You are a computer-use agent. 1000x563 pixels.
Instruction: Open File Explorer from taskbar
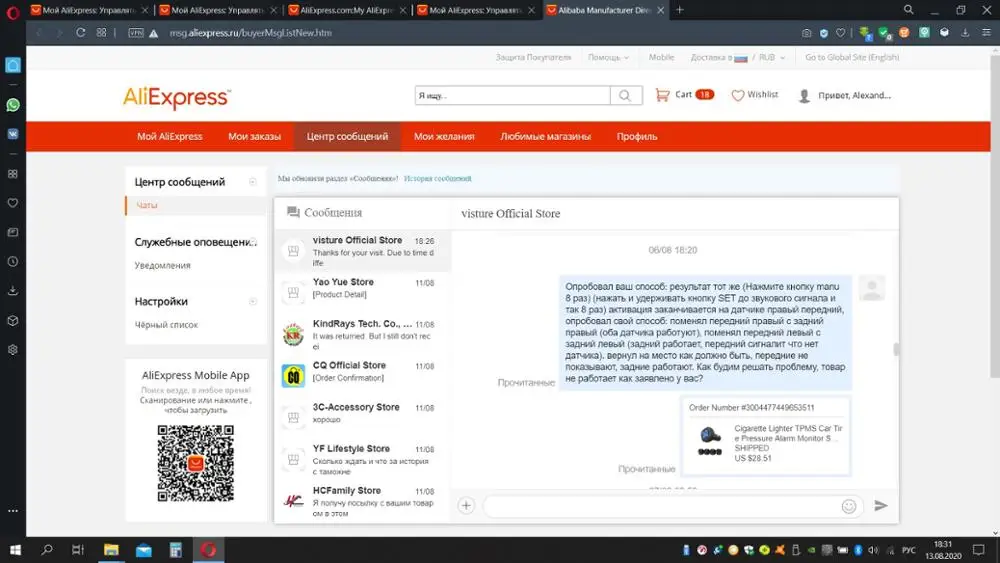[x=111, y=550]
